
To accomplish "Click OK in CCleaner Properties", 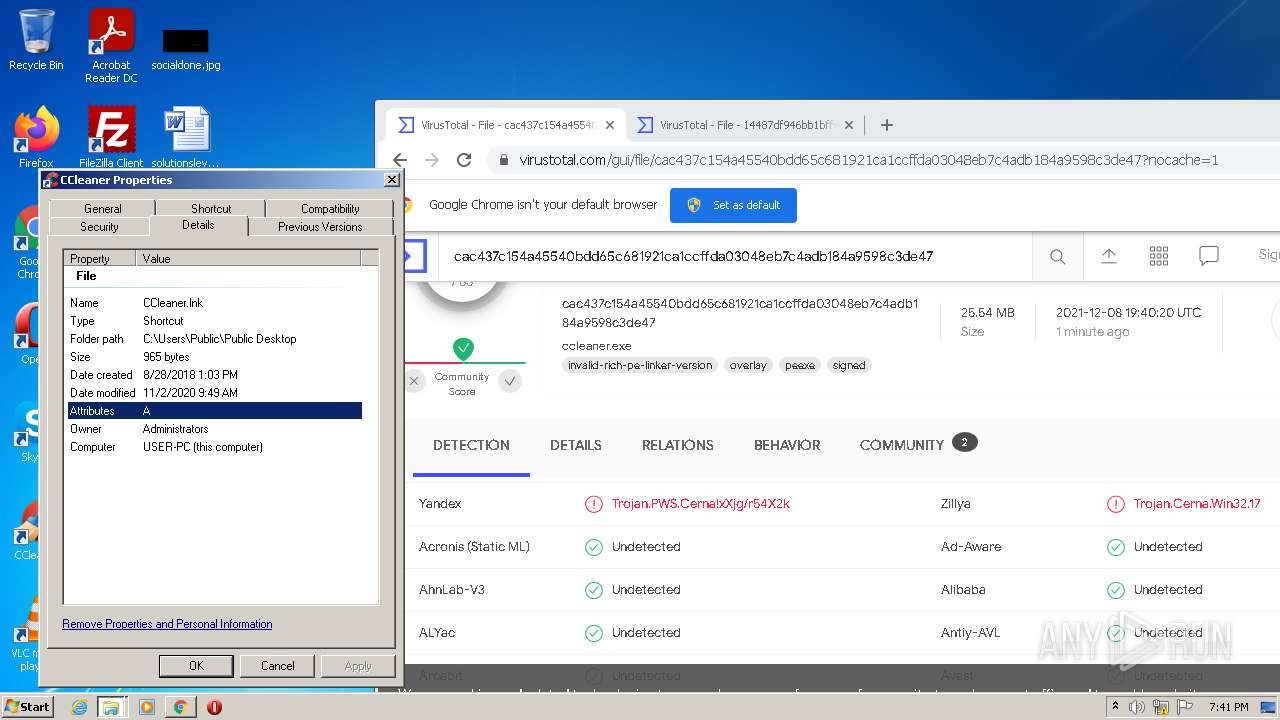I will point(196,666).
